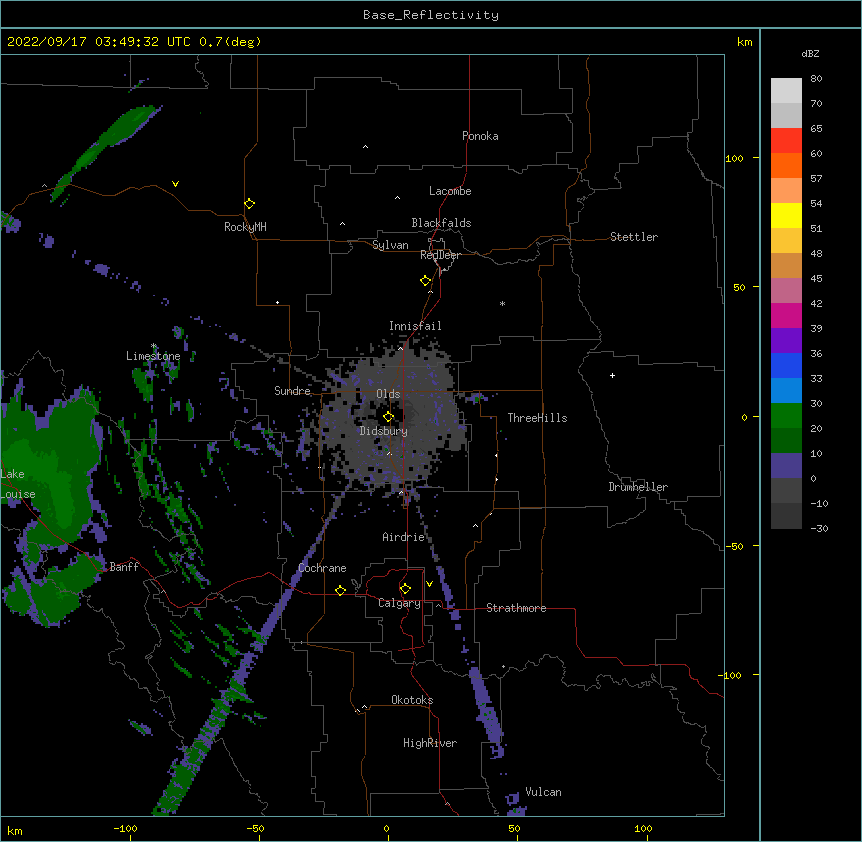The width and height of the screenshot is (862, 842).
Task: Select the blue 33-36 dBZ legend swatch
Action: pos(786,365)
